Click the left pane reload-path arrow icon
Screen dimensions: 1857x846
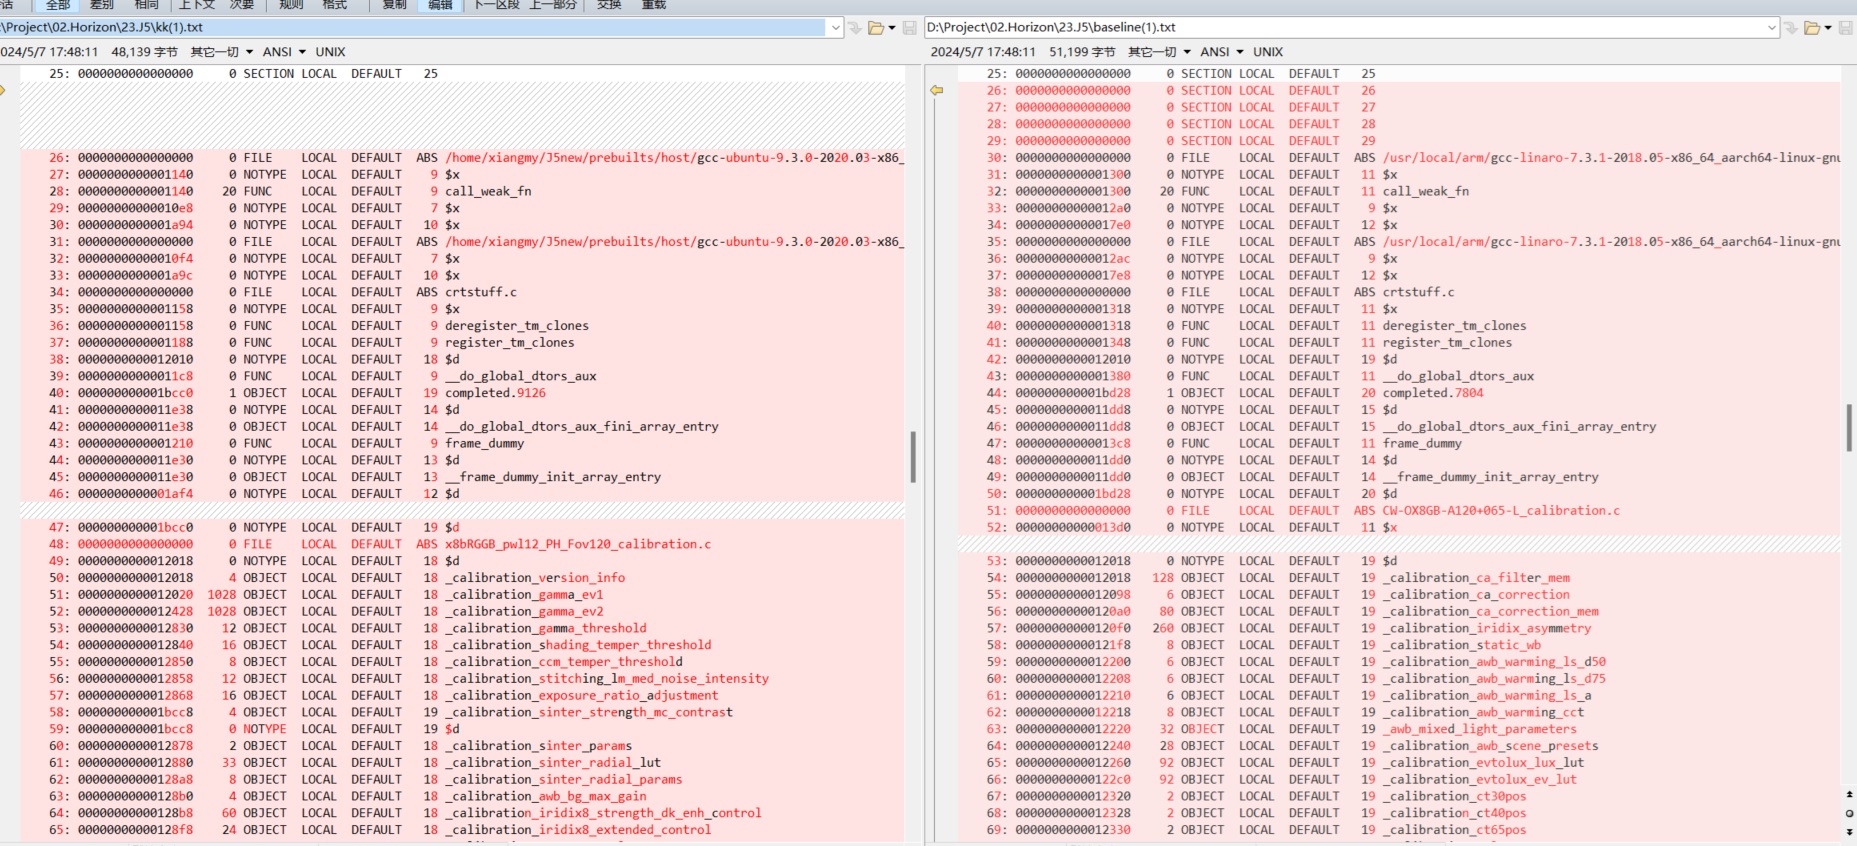coord(855,28)
